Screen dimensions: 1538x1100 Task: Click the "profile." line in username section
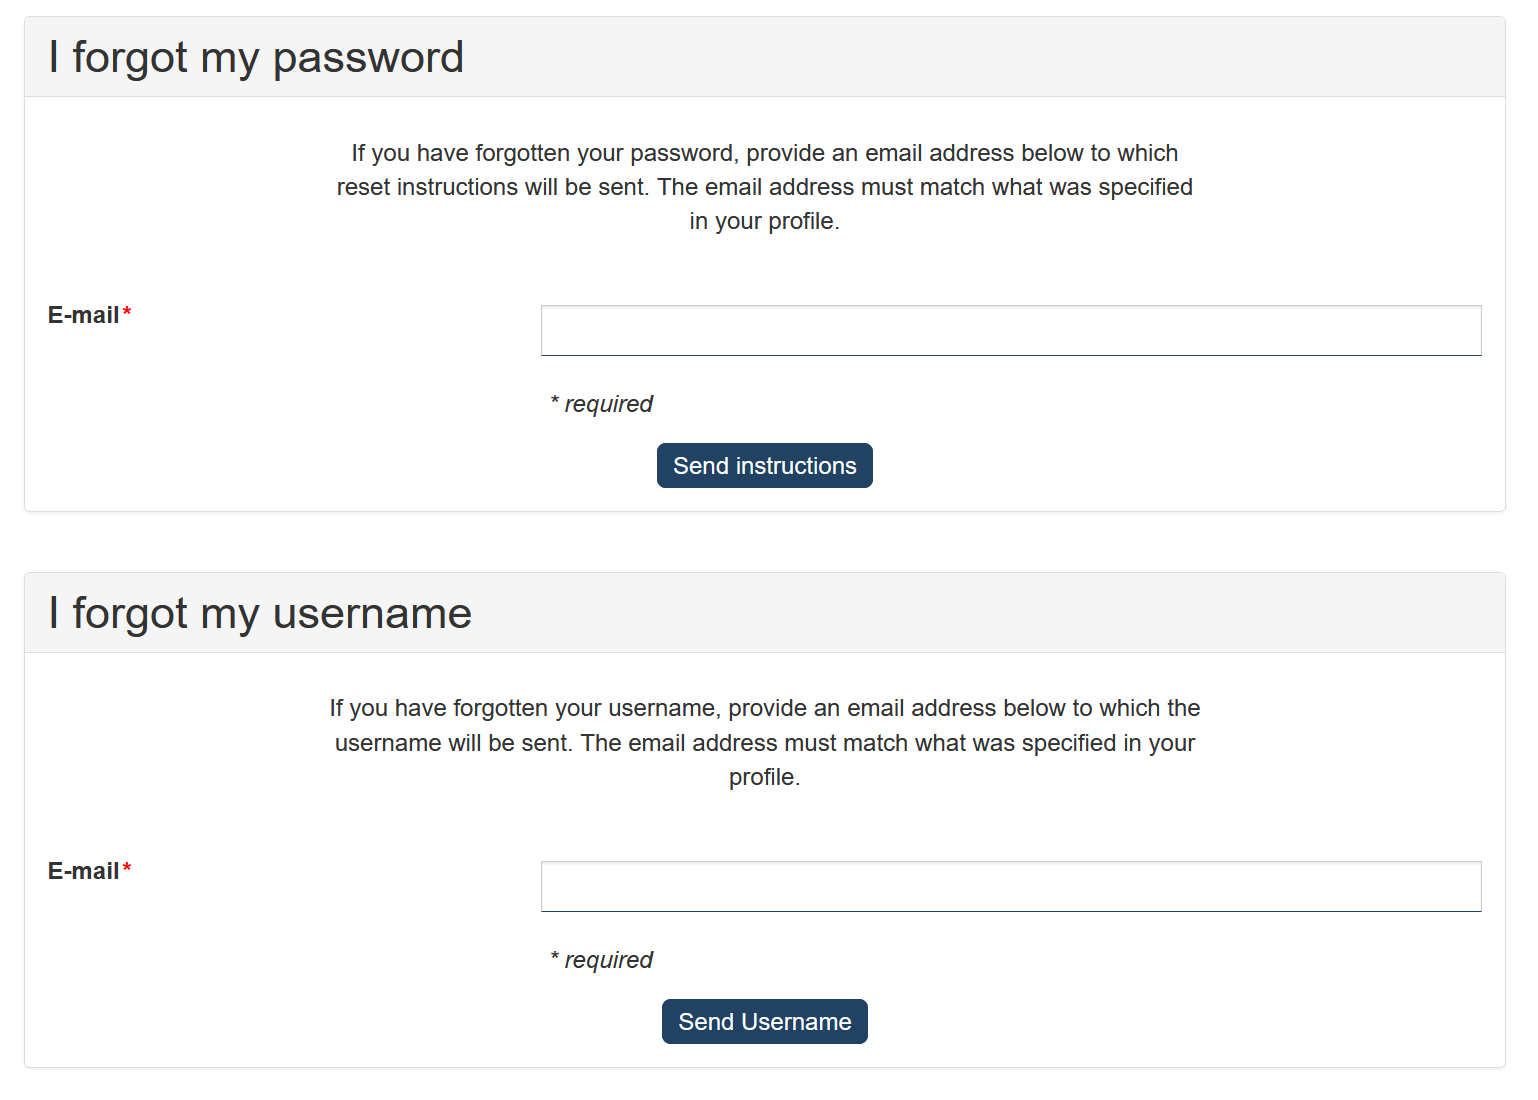[x=764, y=778]
